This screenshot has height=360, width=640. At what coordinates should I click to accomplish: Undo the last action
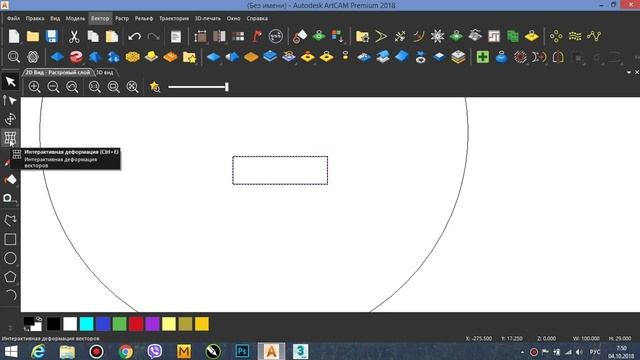click(134, 36)
